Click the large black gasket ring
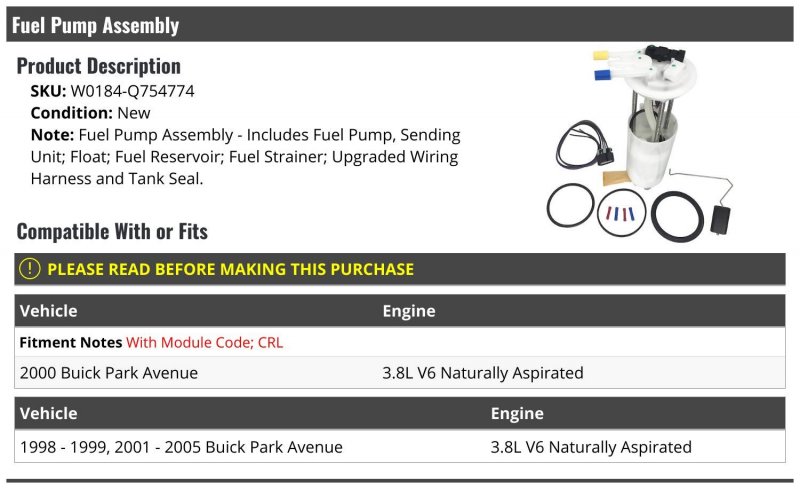The width and height of the screenshot is (800, 489). point(677,216)
